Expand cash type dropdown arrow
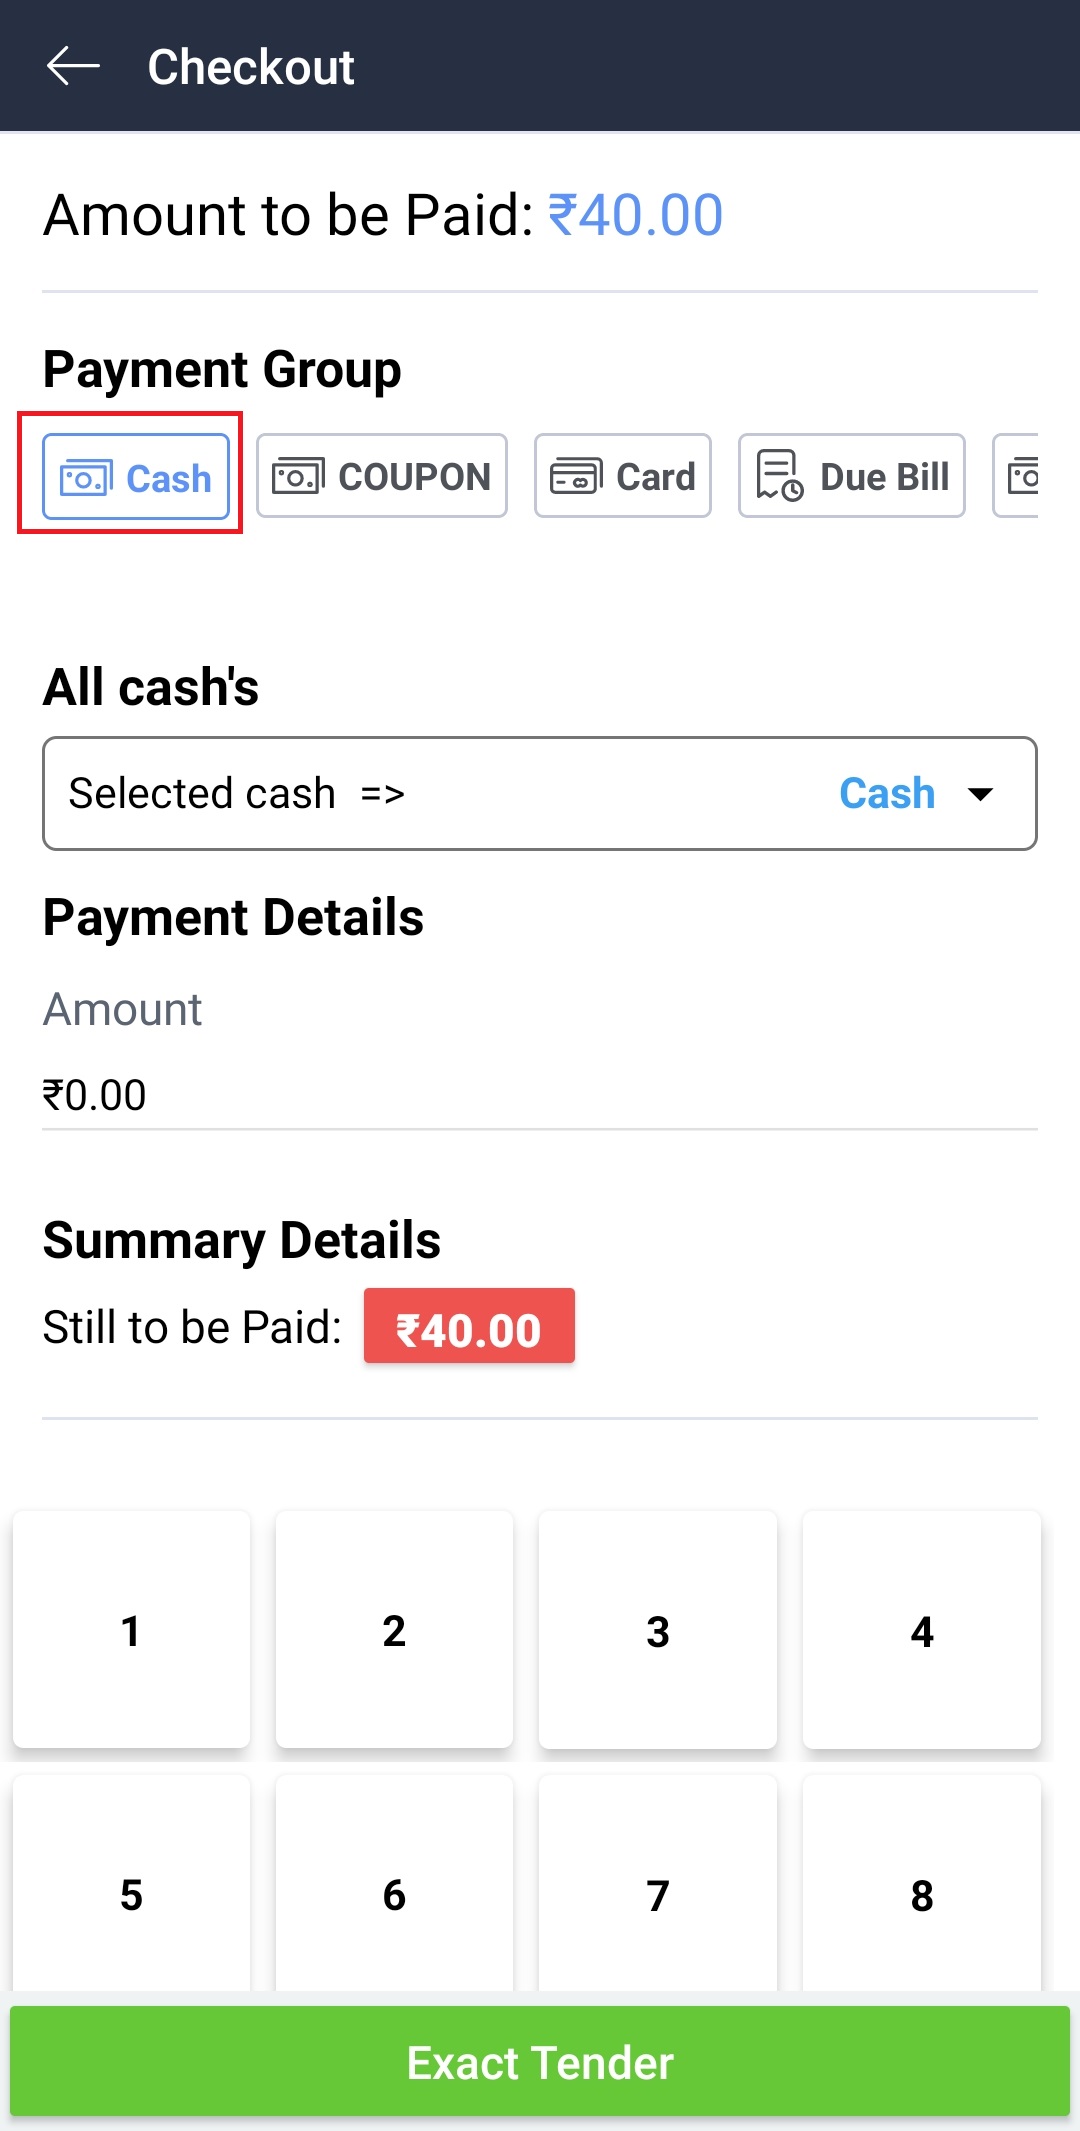Viewport: 1080px width, 2131px height. [981, 794]
